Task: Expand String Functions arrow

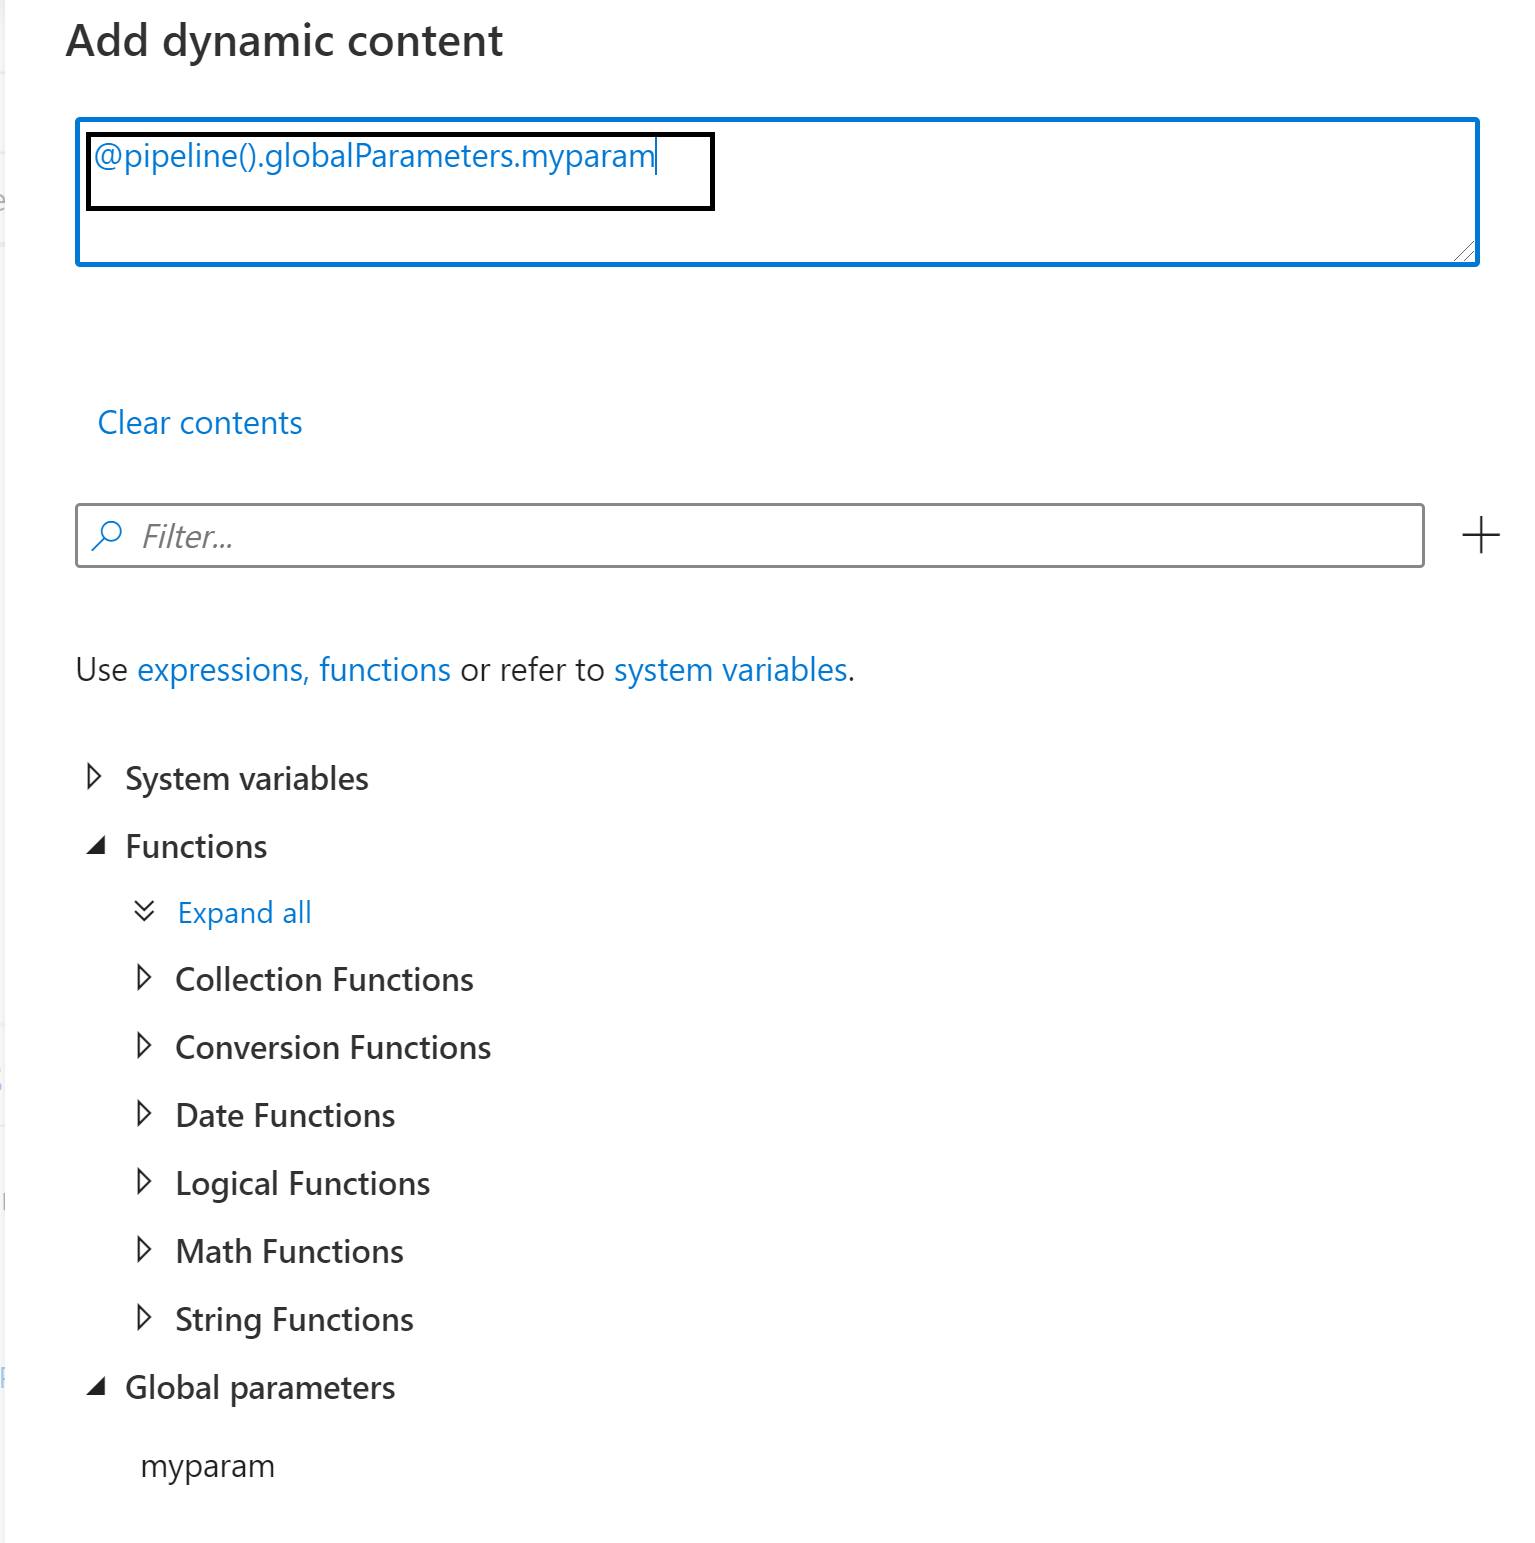Action: [x=144, y=1318]
